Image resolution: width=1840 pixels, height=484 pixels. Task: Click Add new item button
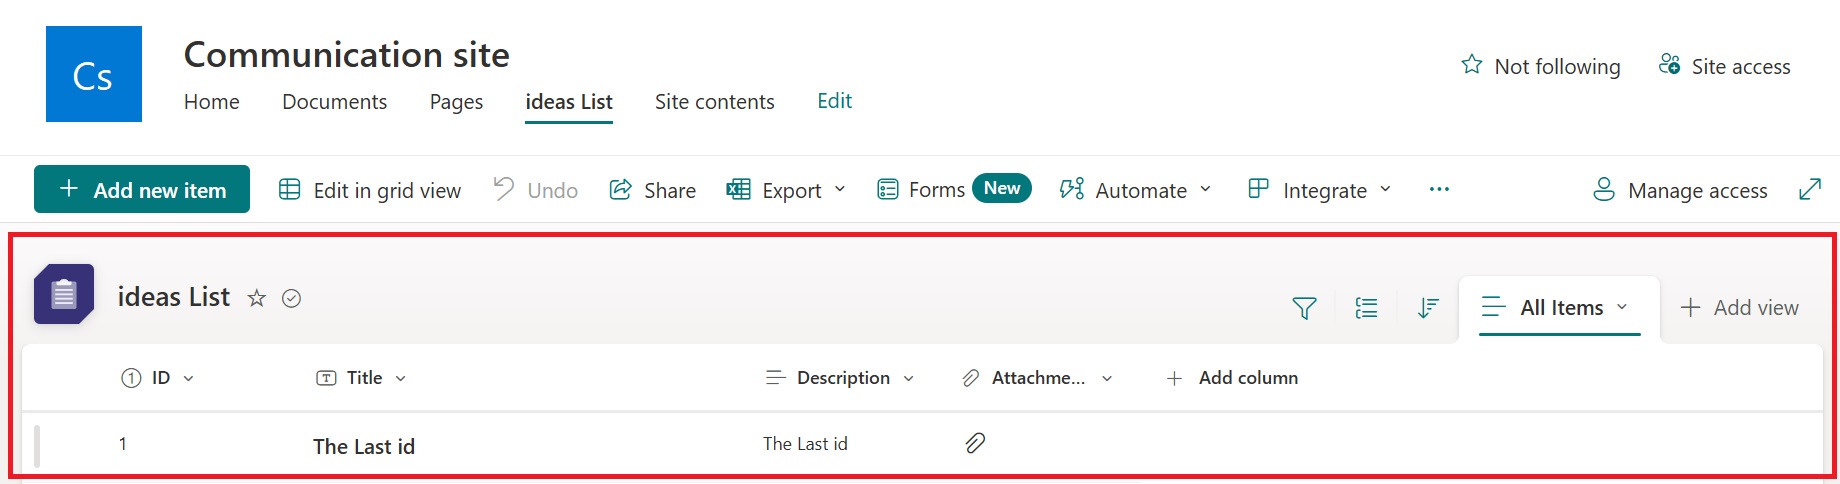(142, 190)
